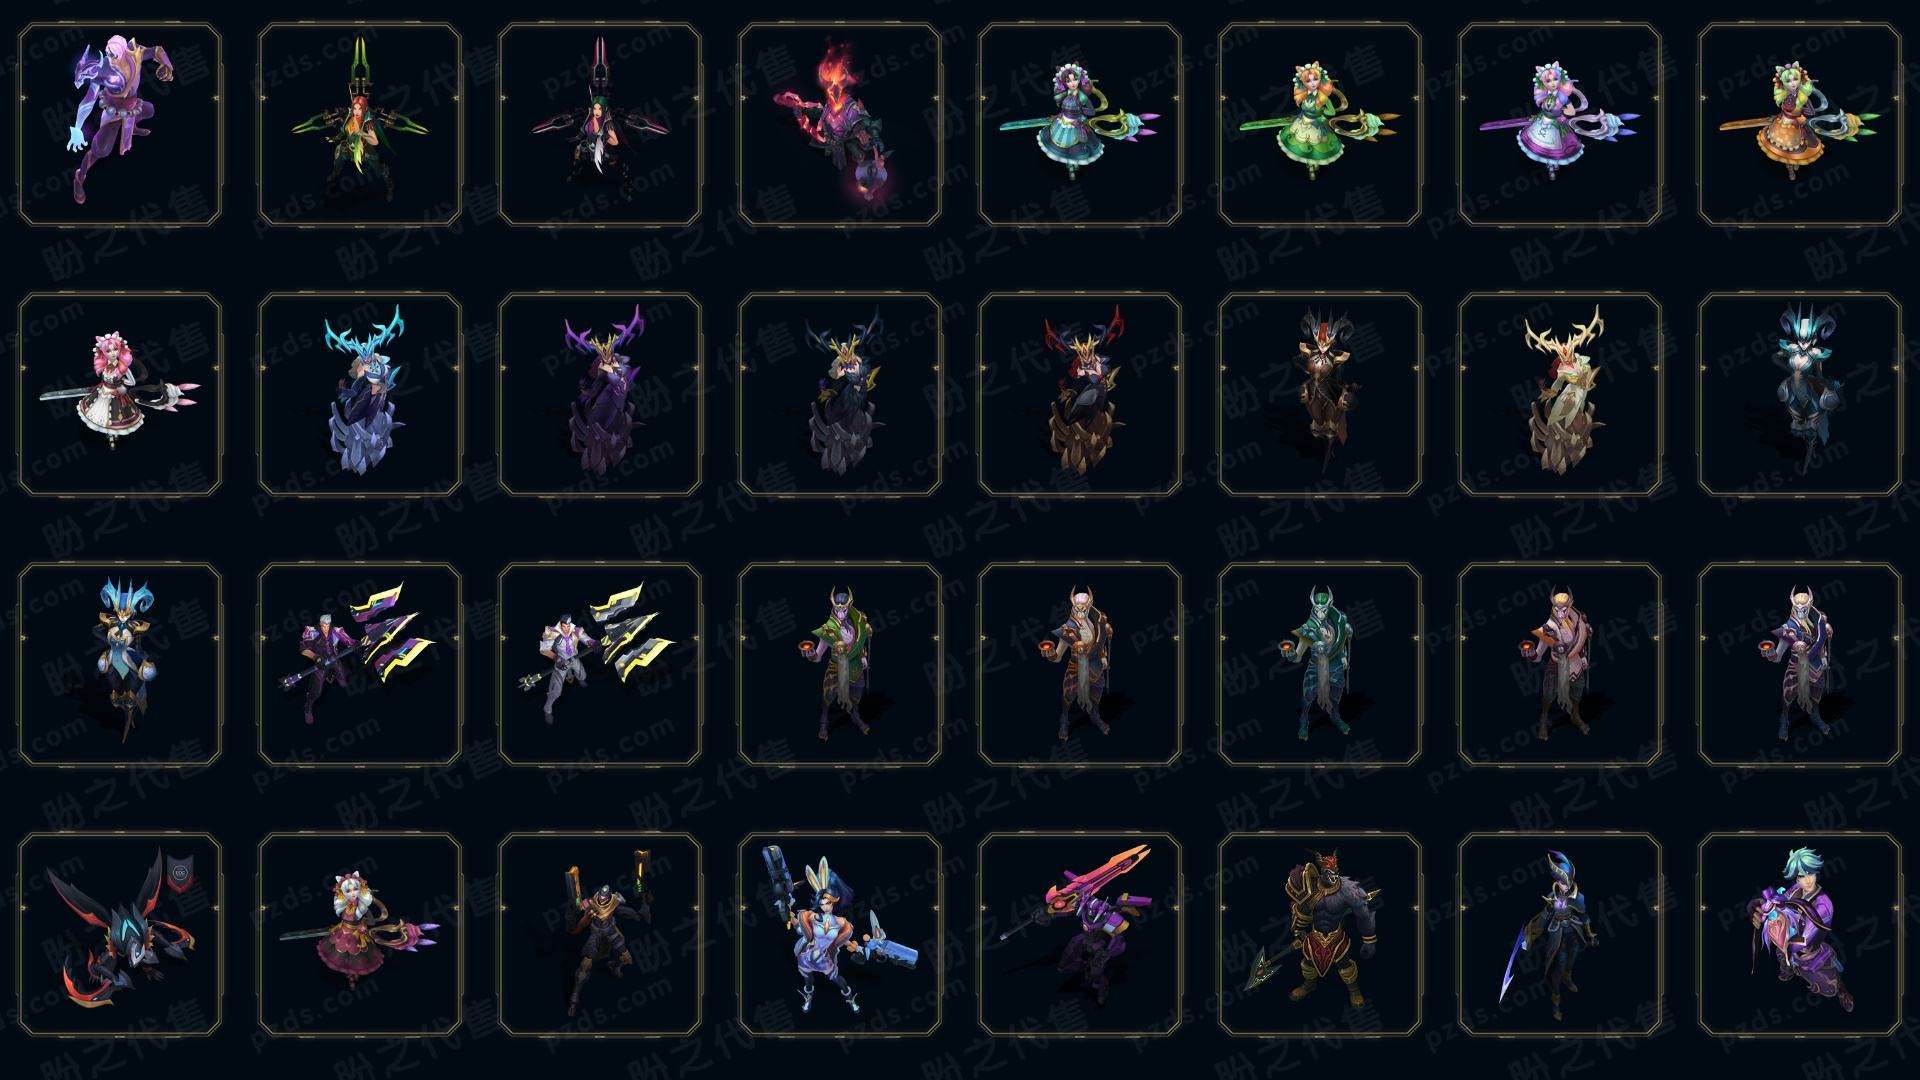Choose the purple dress maid with sword
1920x1080 pixels.
point(1560,124)
